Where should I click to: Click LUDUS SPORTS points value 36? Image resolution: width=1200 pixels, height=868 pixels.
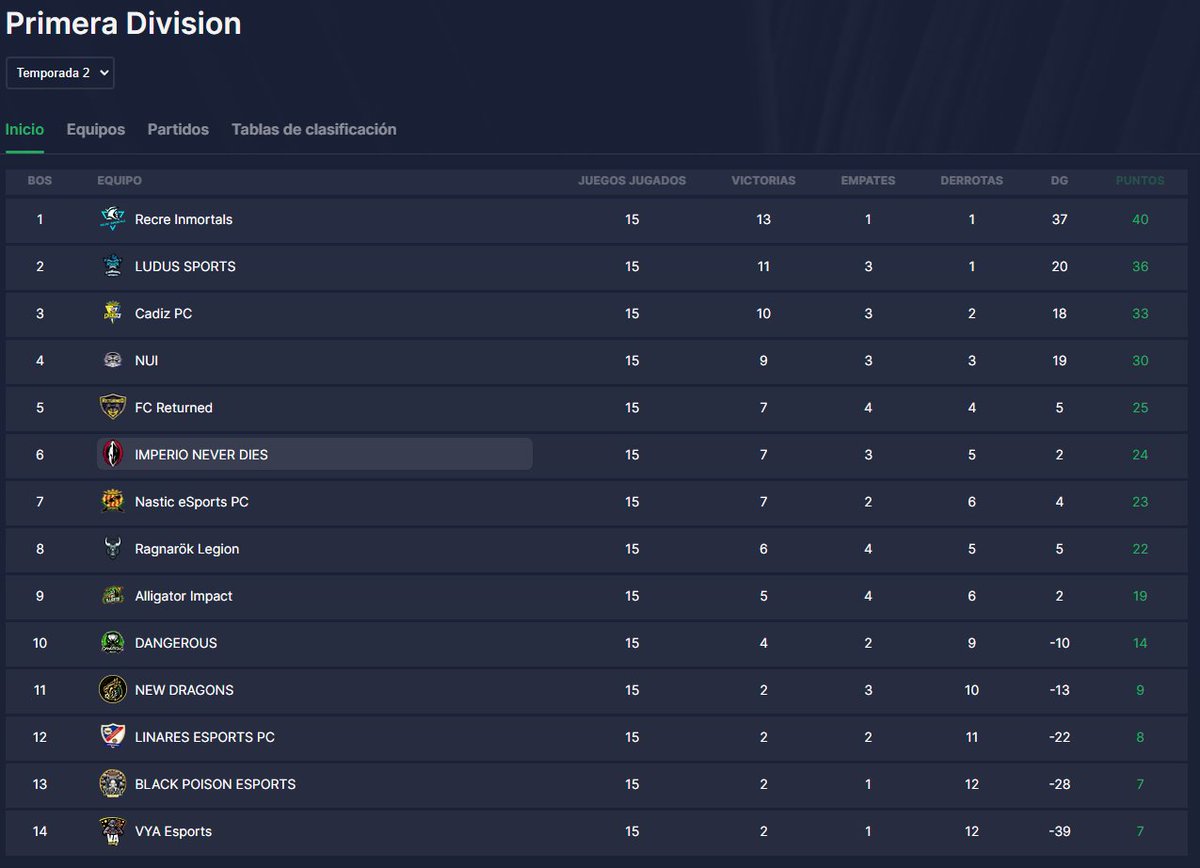coord(1140,266)
